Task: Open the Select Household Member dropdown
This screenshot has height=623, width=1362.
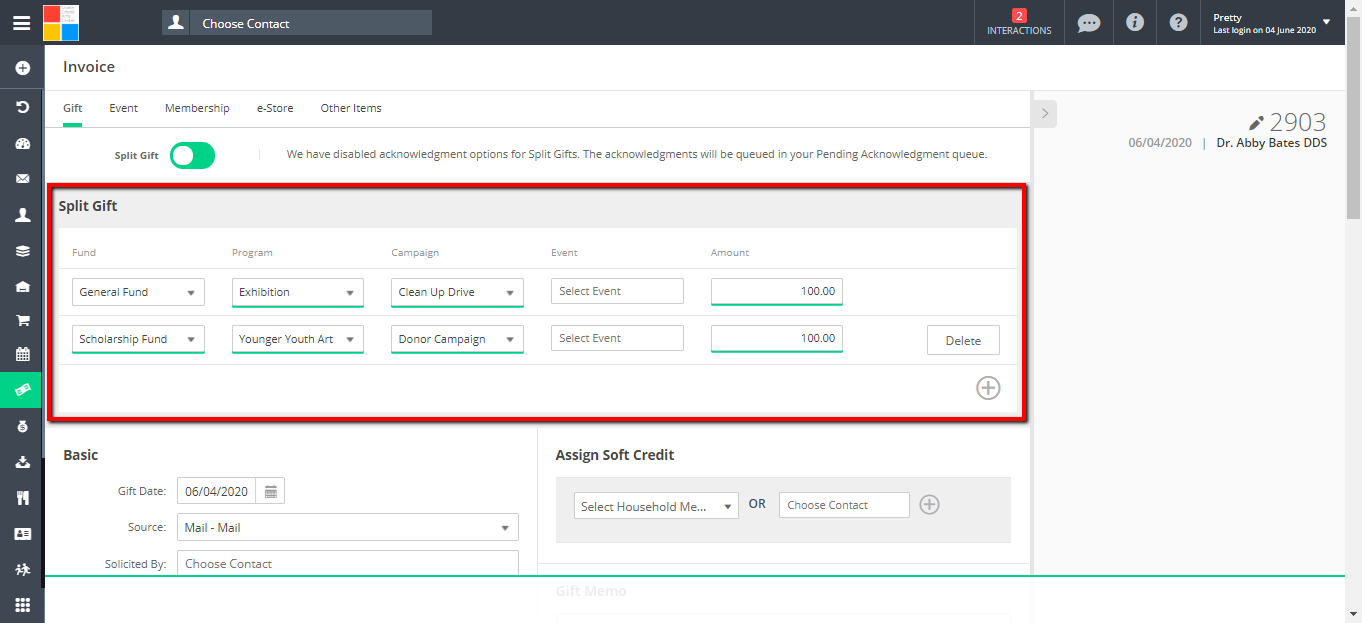Action: point(656,506)
